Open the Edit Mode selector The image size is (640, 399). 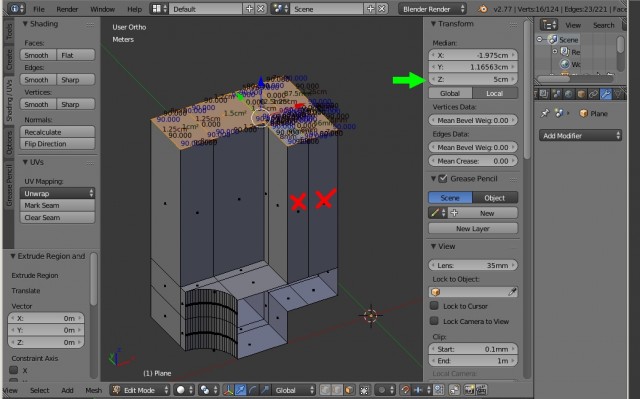[140, 390]
